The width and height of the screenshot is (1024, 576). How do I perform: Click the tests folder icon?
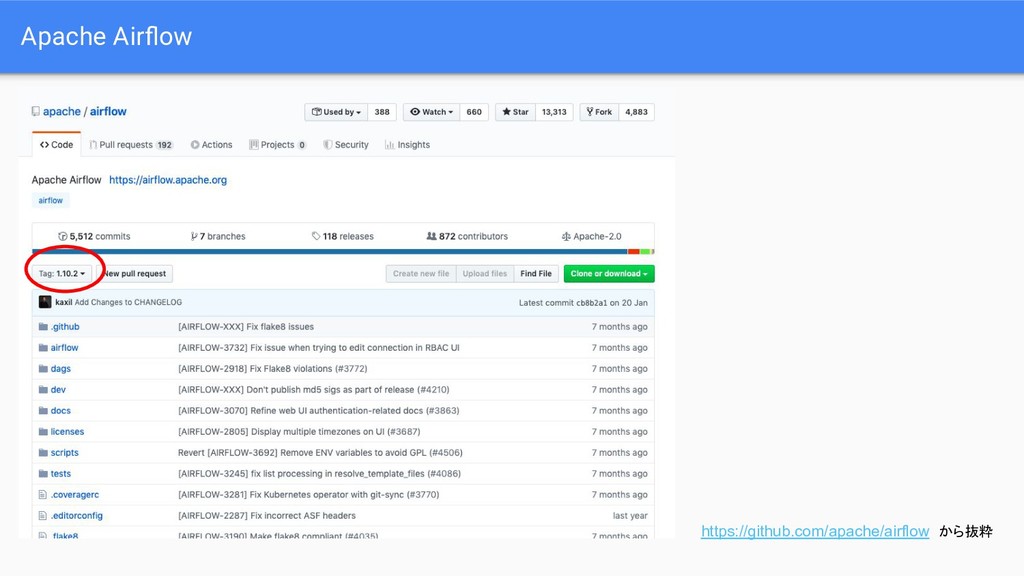click(x=43, y=473)
